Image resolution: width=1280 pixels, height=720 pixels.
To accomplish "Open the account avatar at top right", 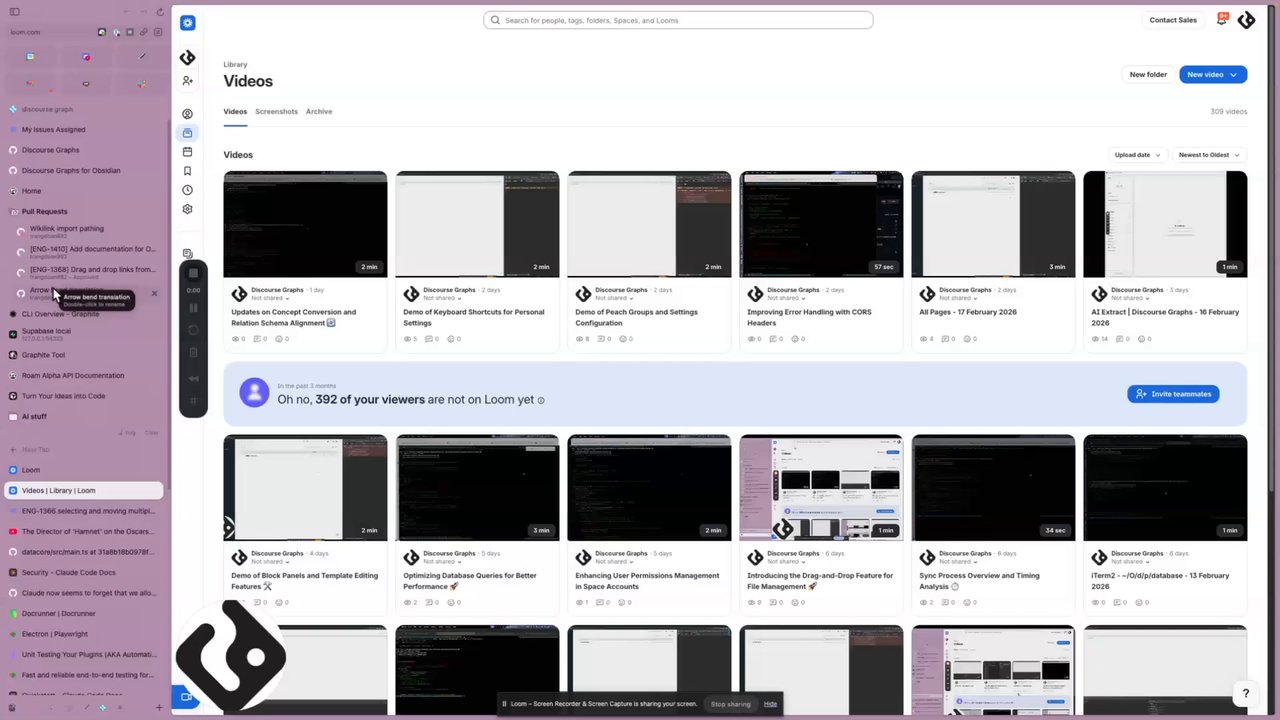I will click(x=1246, y=20).
